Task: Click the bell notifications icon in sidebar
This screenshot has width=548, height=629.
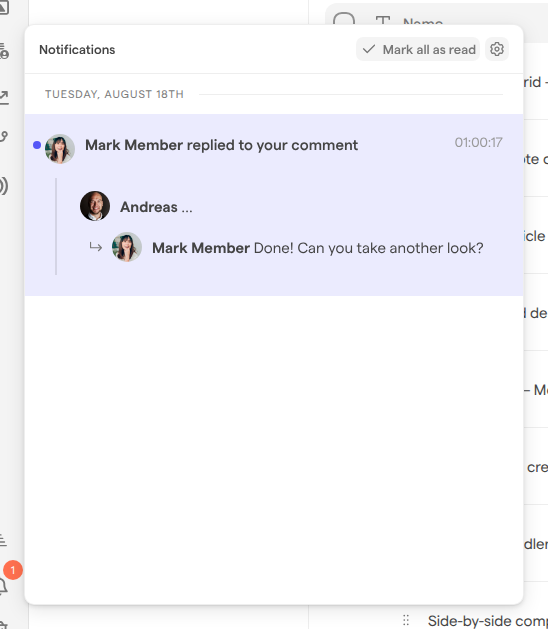Action: point(2,586)
